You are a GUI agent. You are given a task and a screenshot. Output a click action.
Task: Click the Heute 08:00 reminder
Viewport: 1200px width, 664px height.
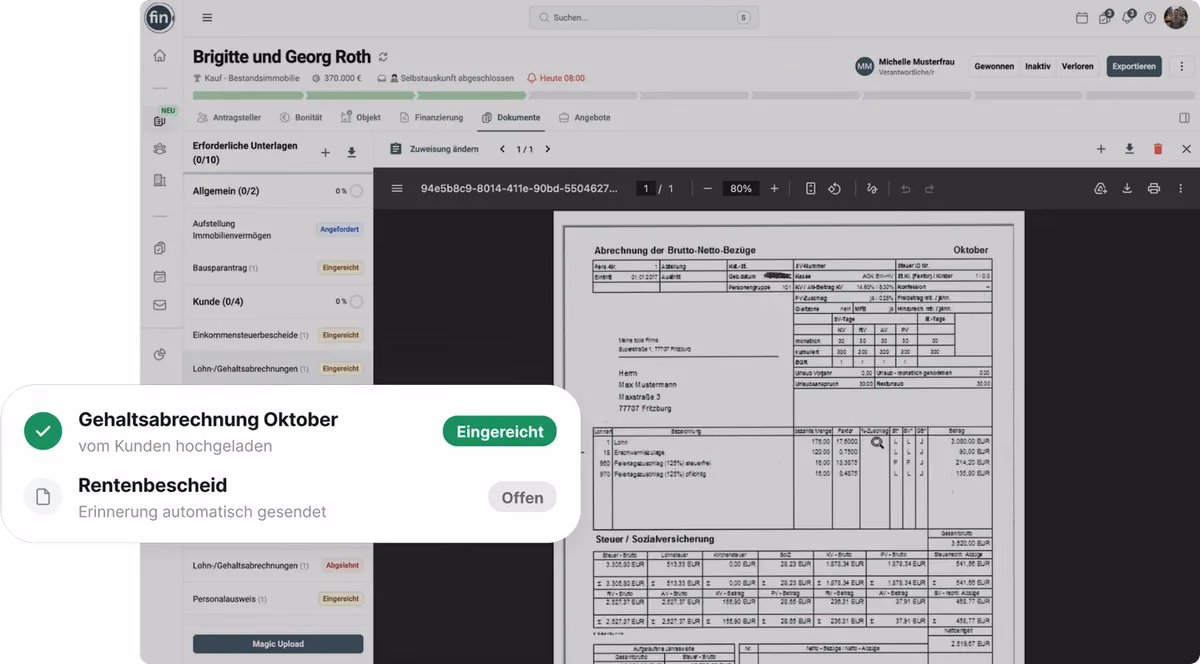tap(556, 78)
